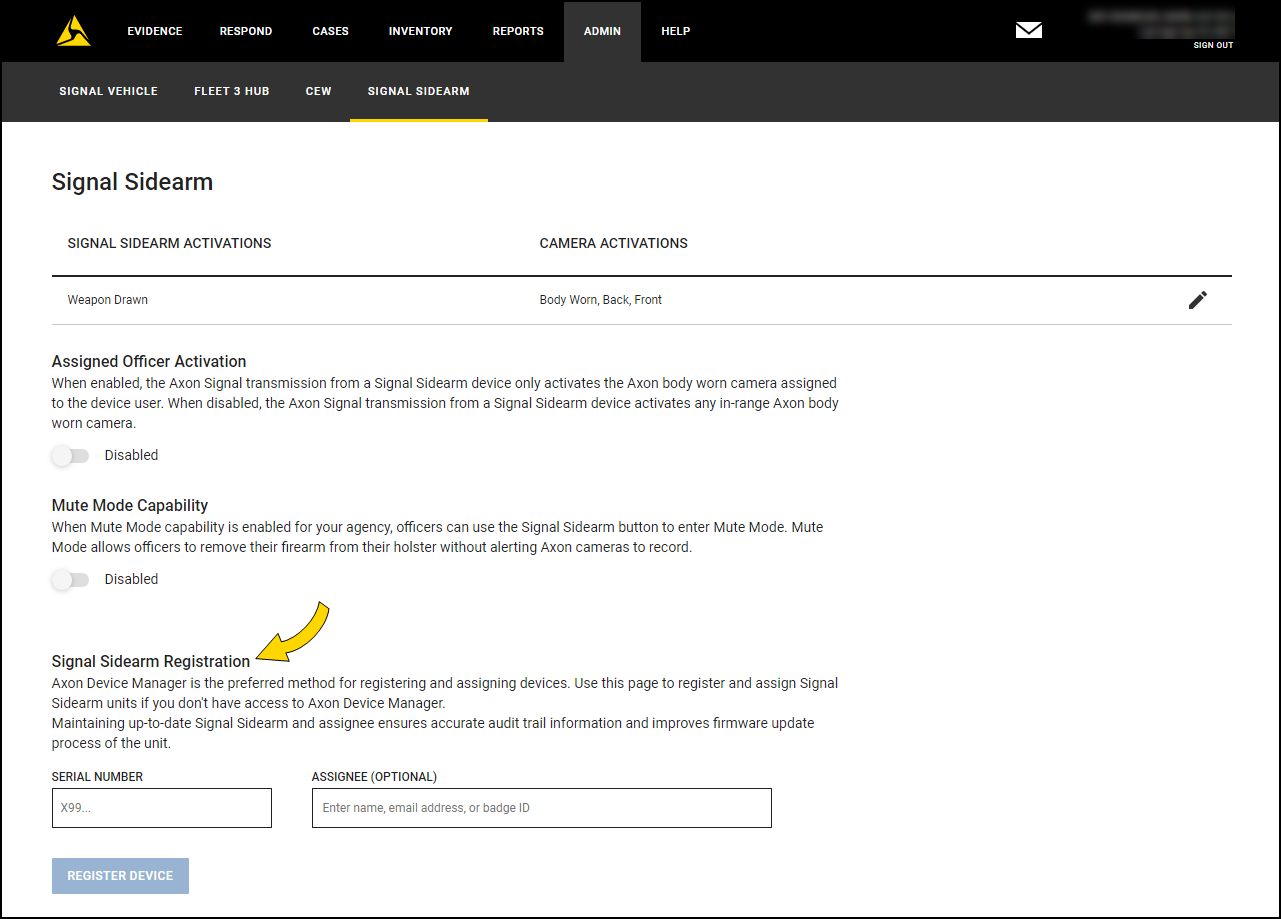Switch to the Fleet 3 Hub tab

click(231, 91)
